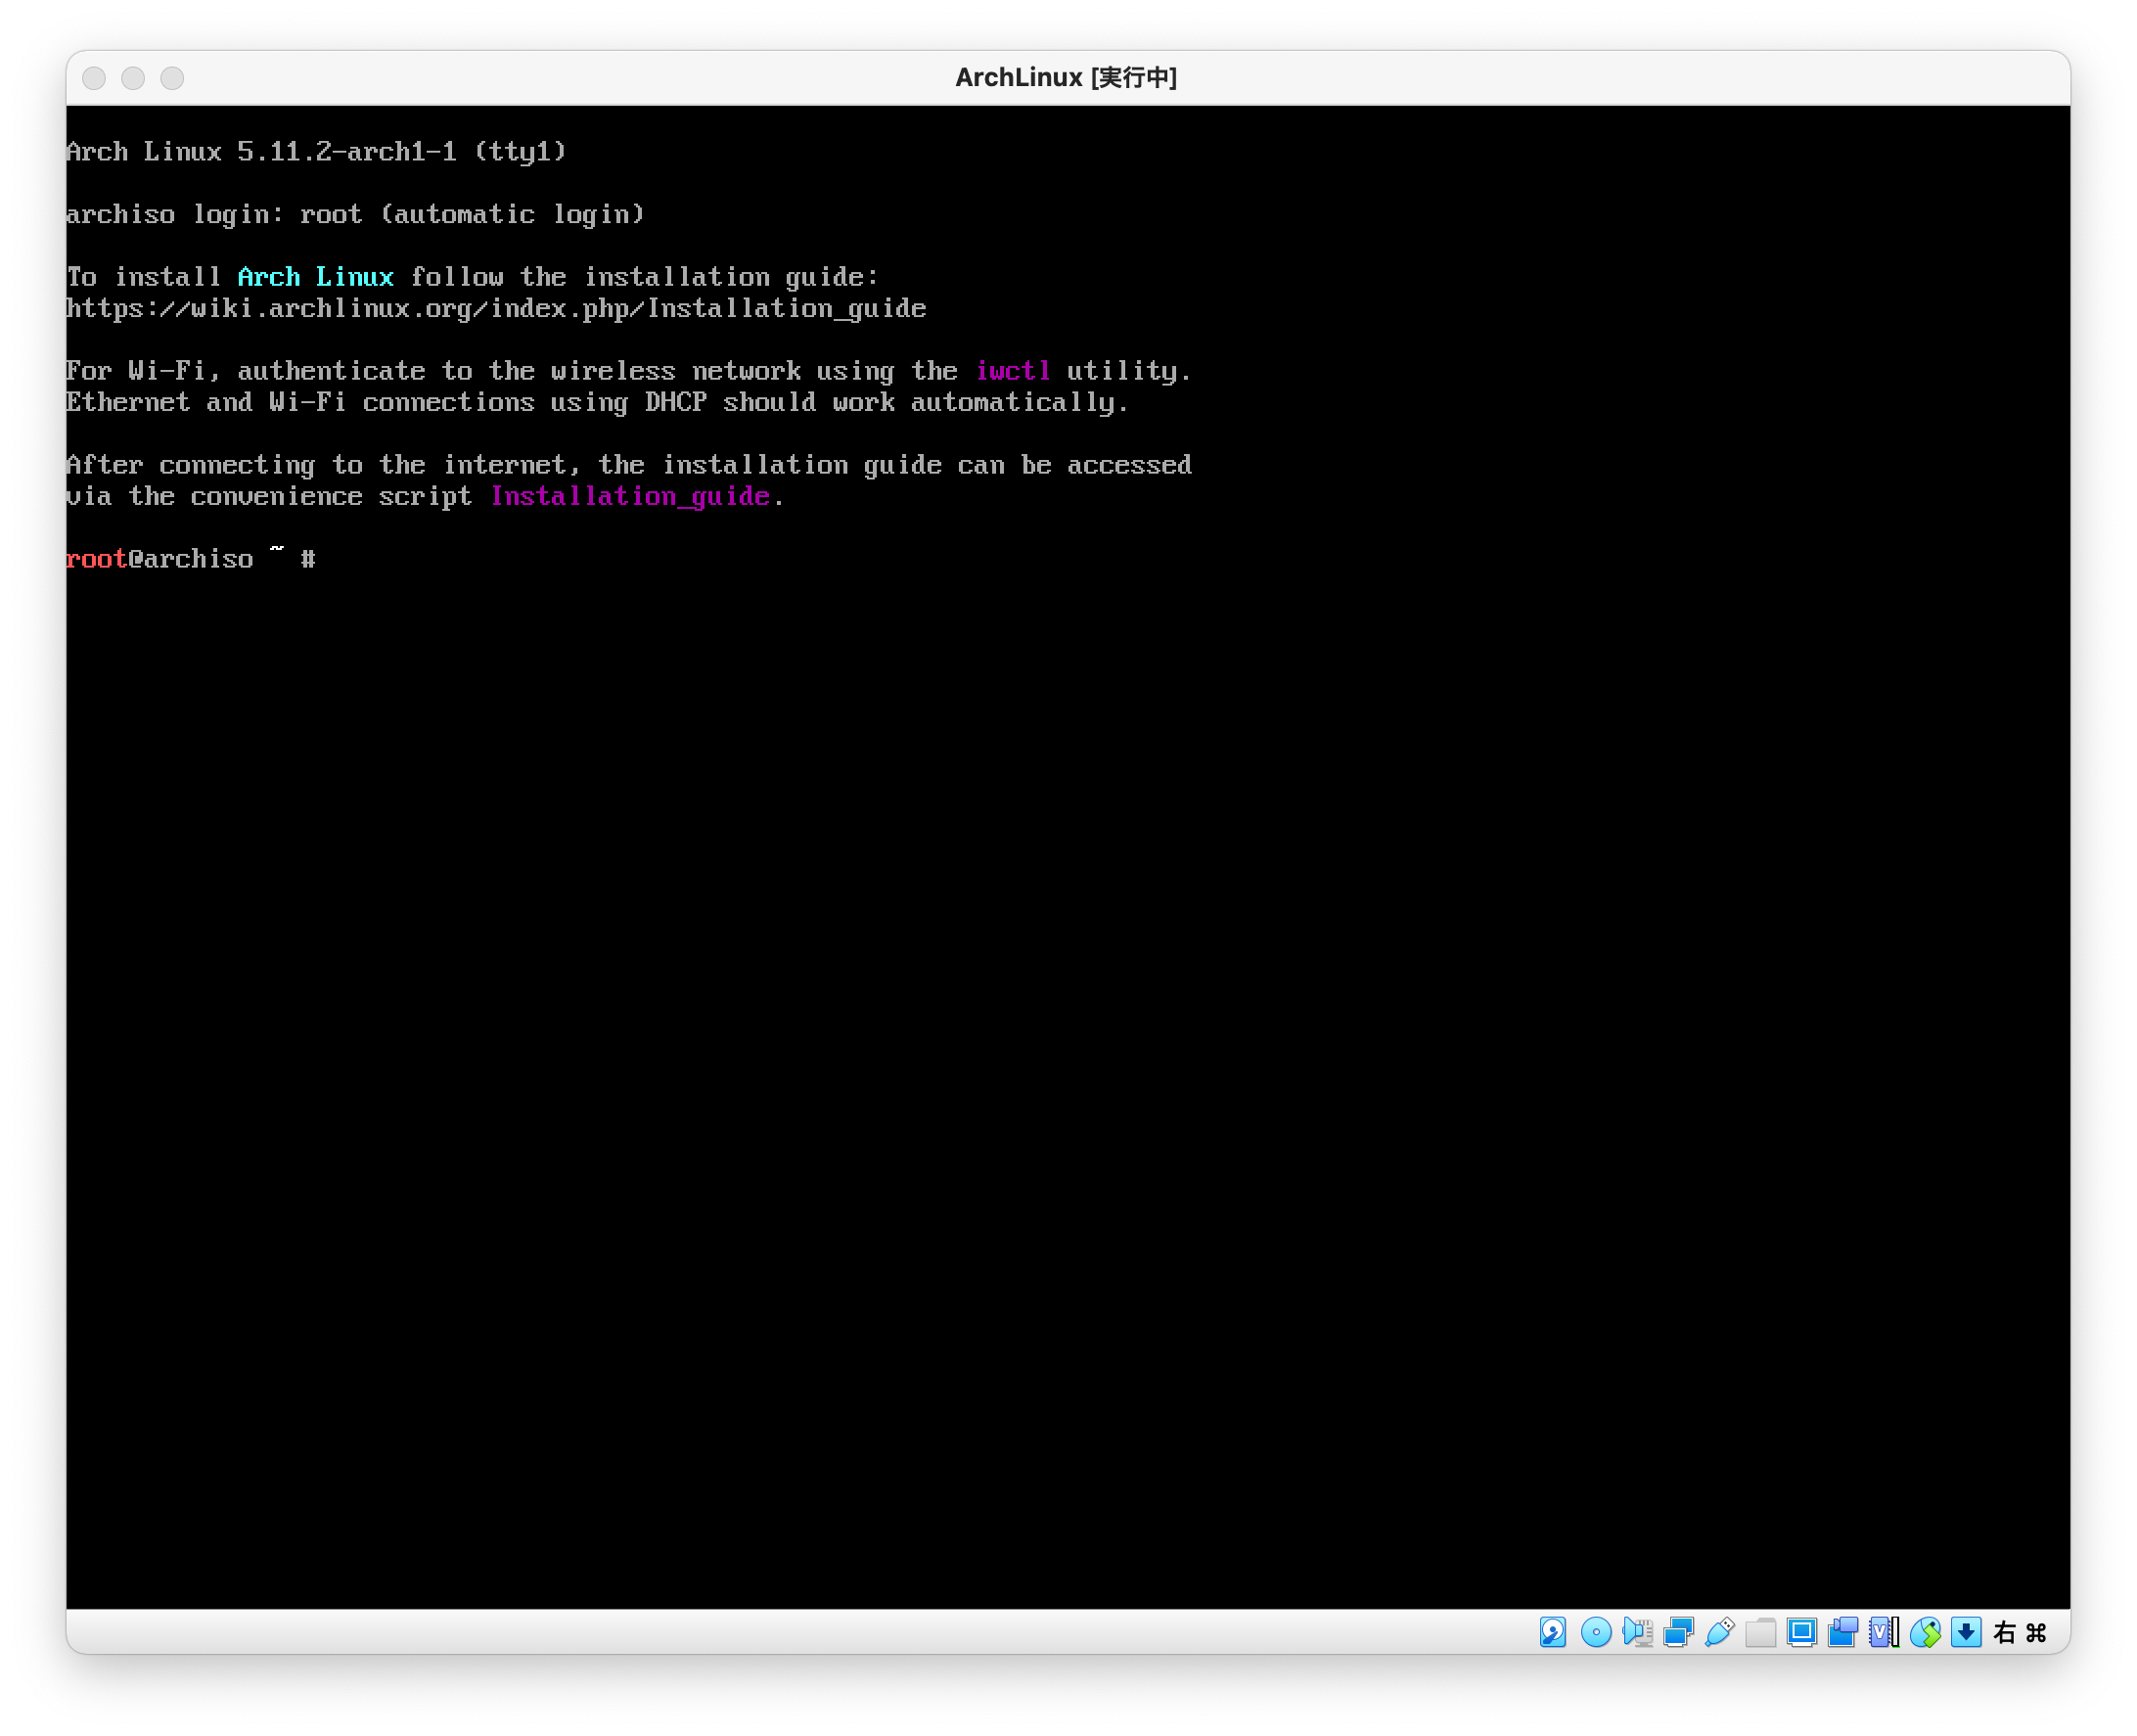Click the archiso login line text
2137x1736 pixels.
[354, 214]
